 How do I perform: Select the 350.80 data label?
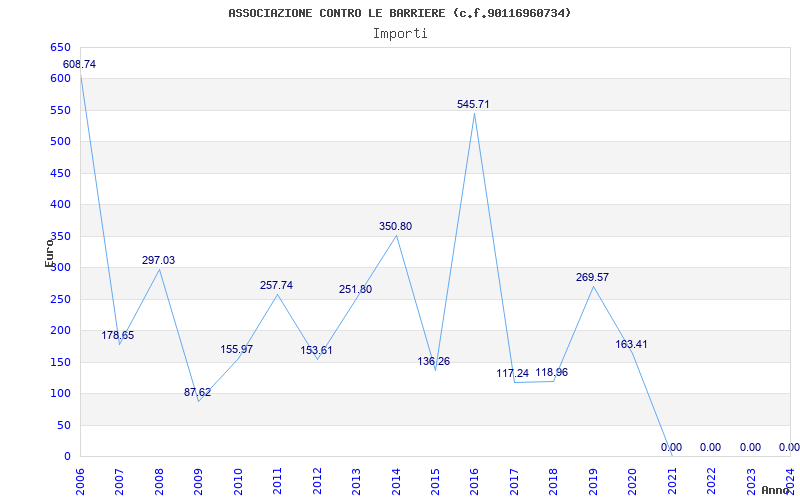395,227
